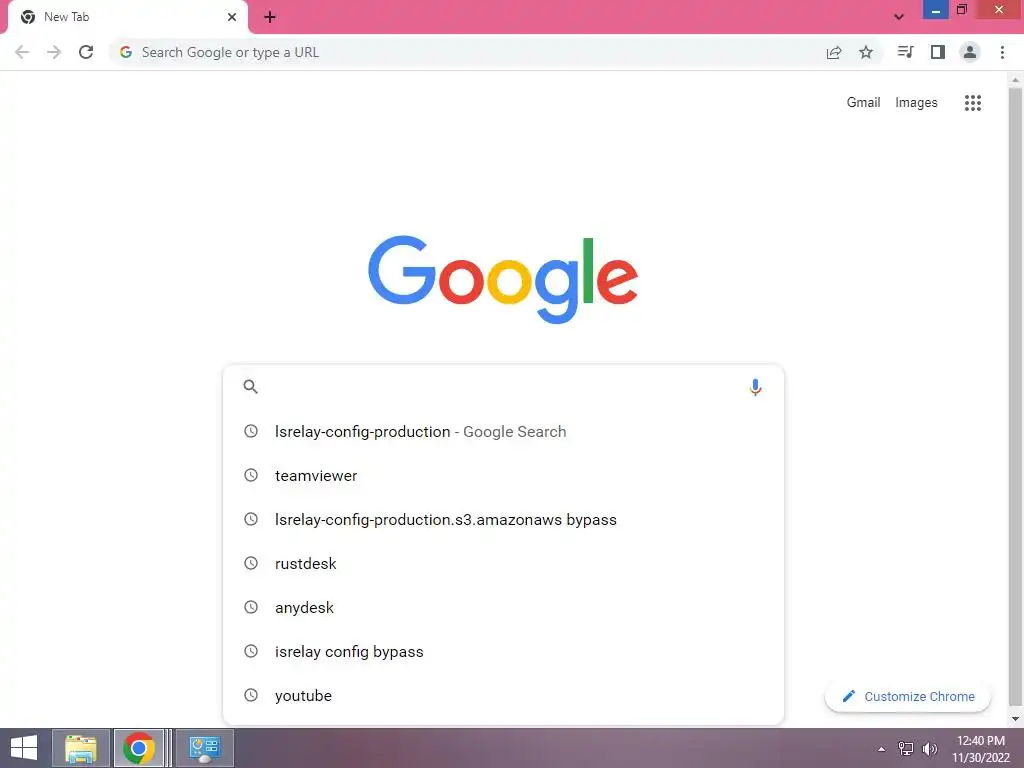This screenshot has height=768, width=1024.
Task: Close the New Tab tab
Action: pyautogui.click(x=232, y=17)
